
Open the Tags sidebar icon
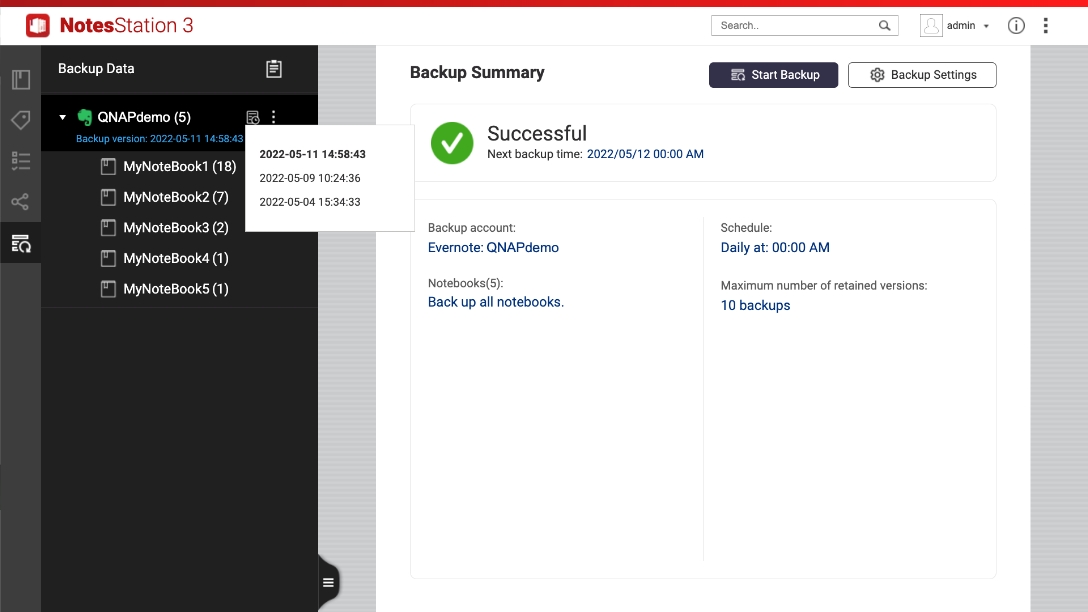click(x=20, y=121)
